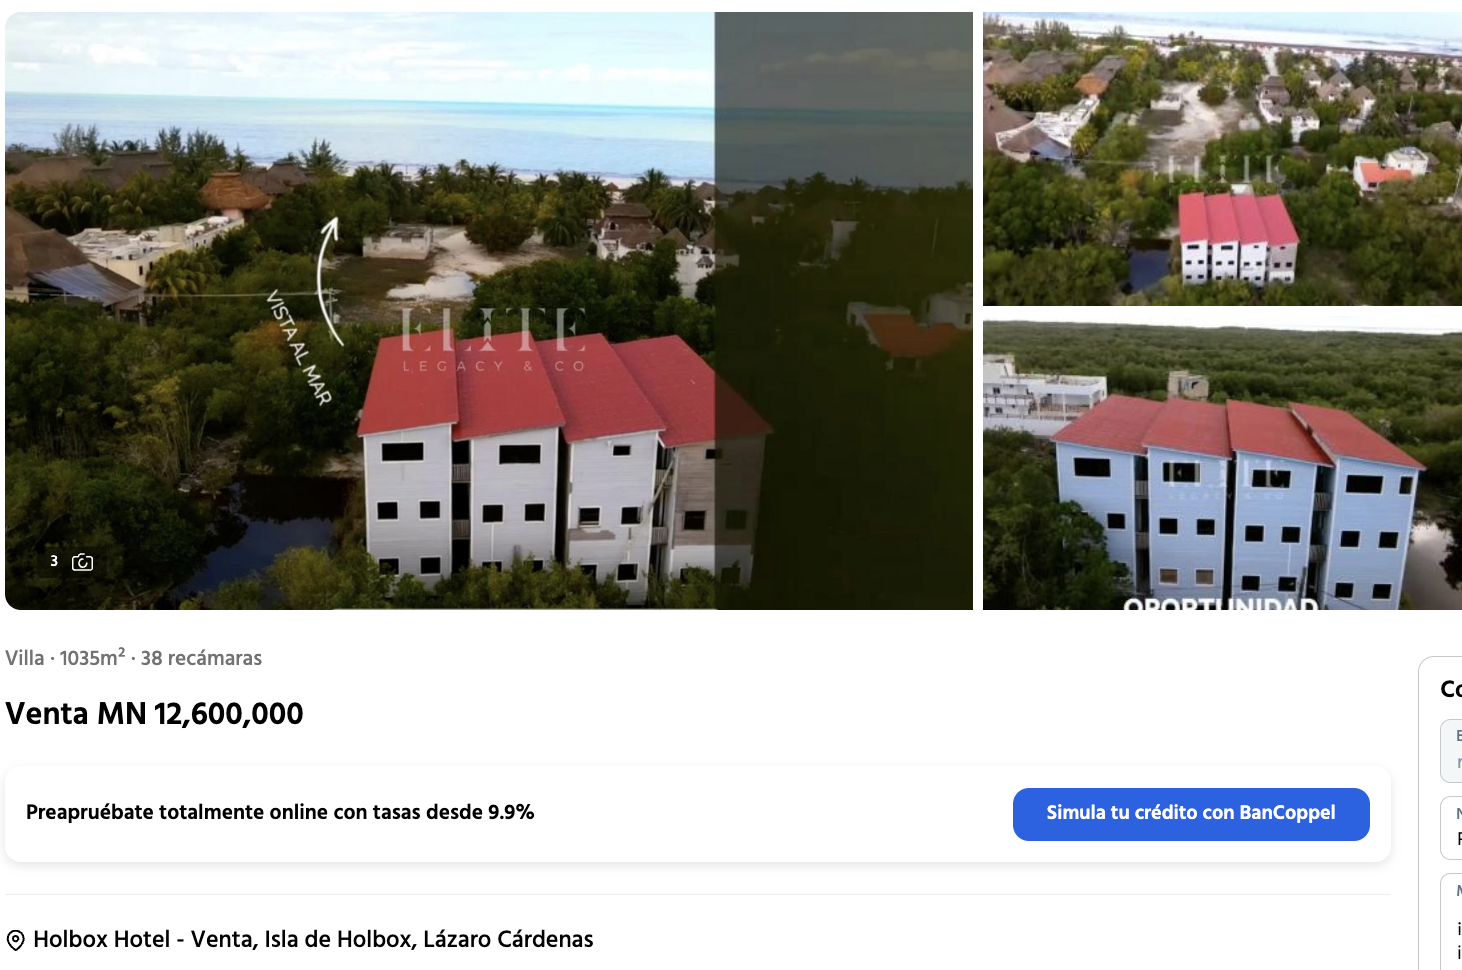Click the Preapruébate totalmente online banner text
Viewport: 1462px width, 970px height.
[280, 812]
